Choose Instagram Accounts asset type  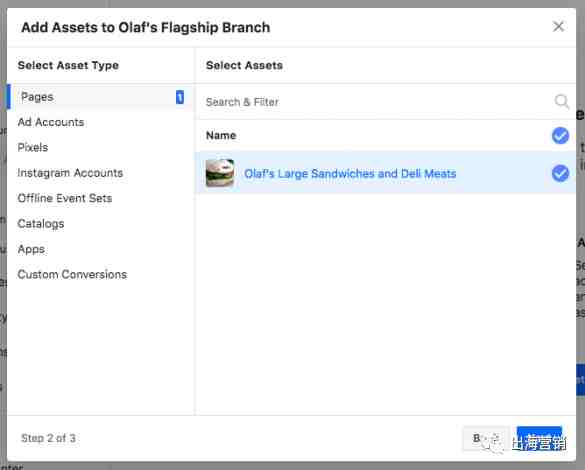click(70, 173)
